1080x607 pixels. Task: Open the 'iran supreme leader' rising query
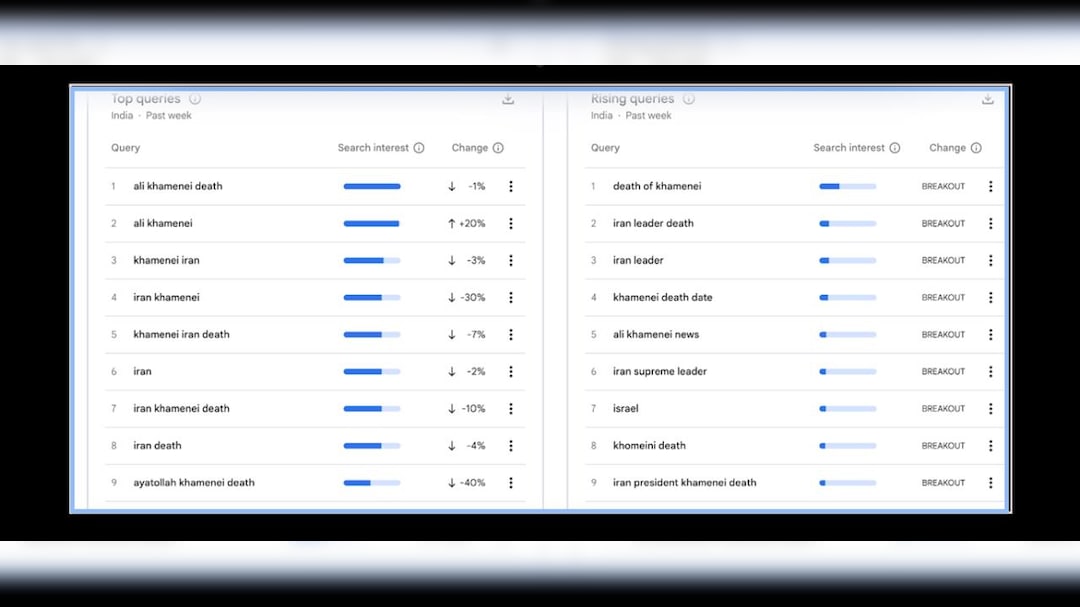[659, 371]
